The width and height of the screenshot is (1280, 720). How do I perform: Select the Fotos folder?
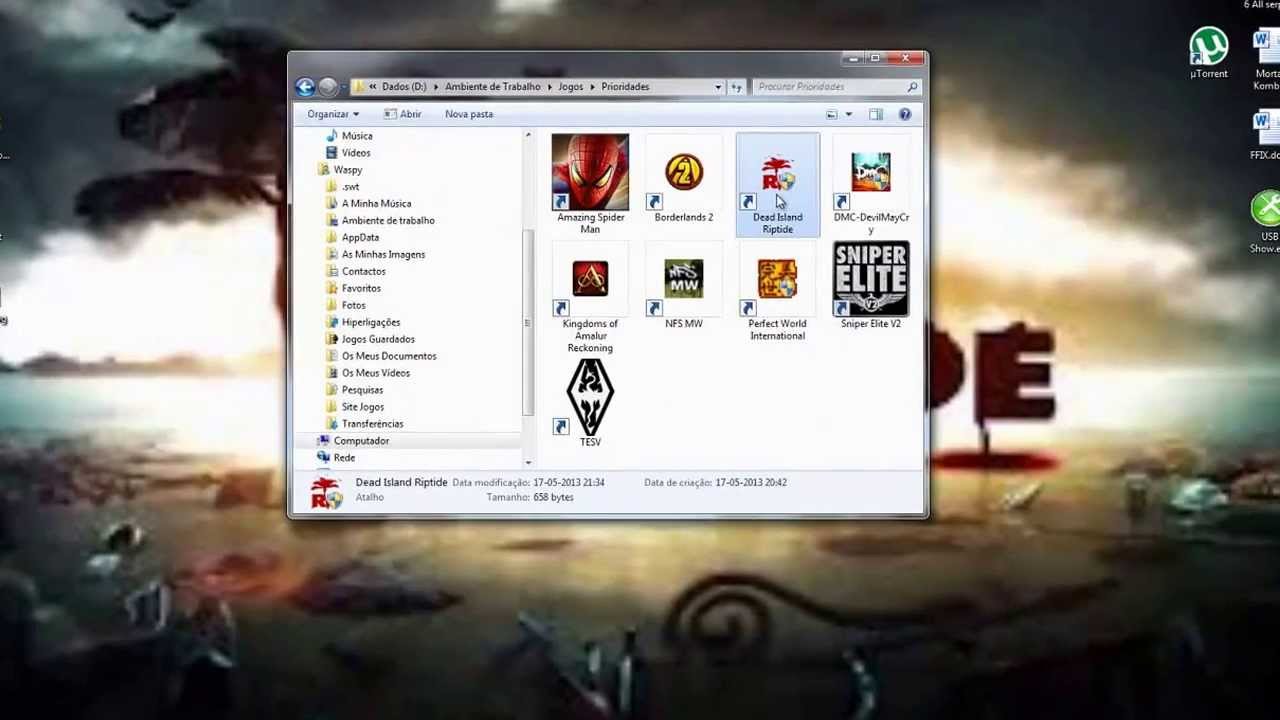click(x=353, y=306)
